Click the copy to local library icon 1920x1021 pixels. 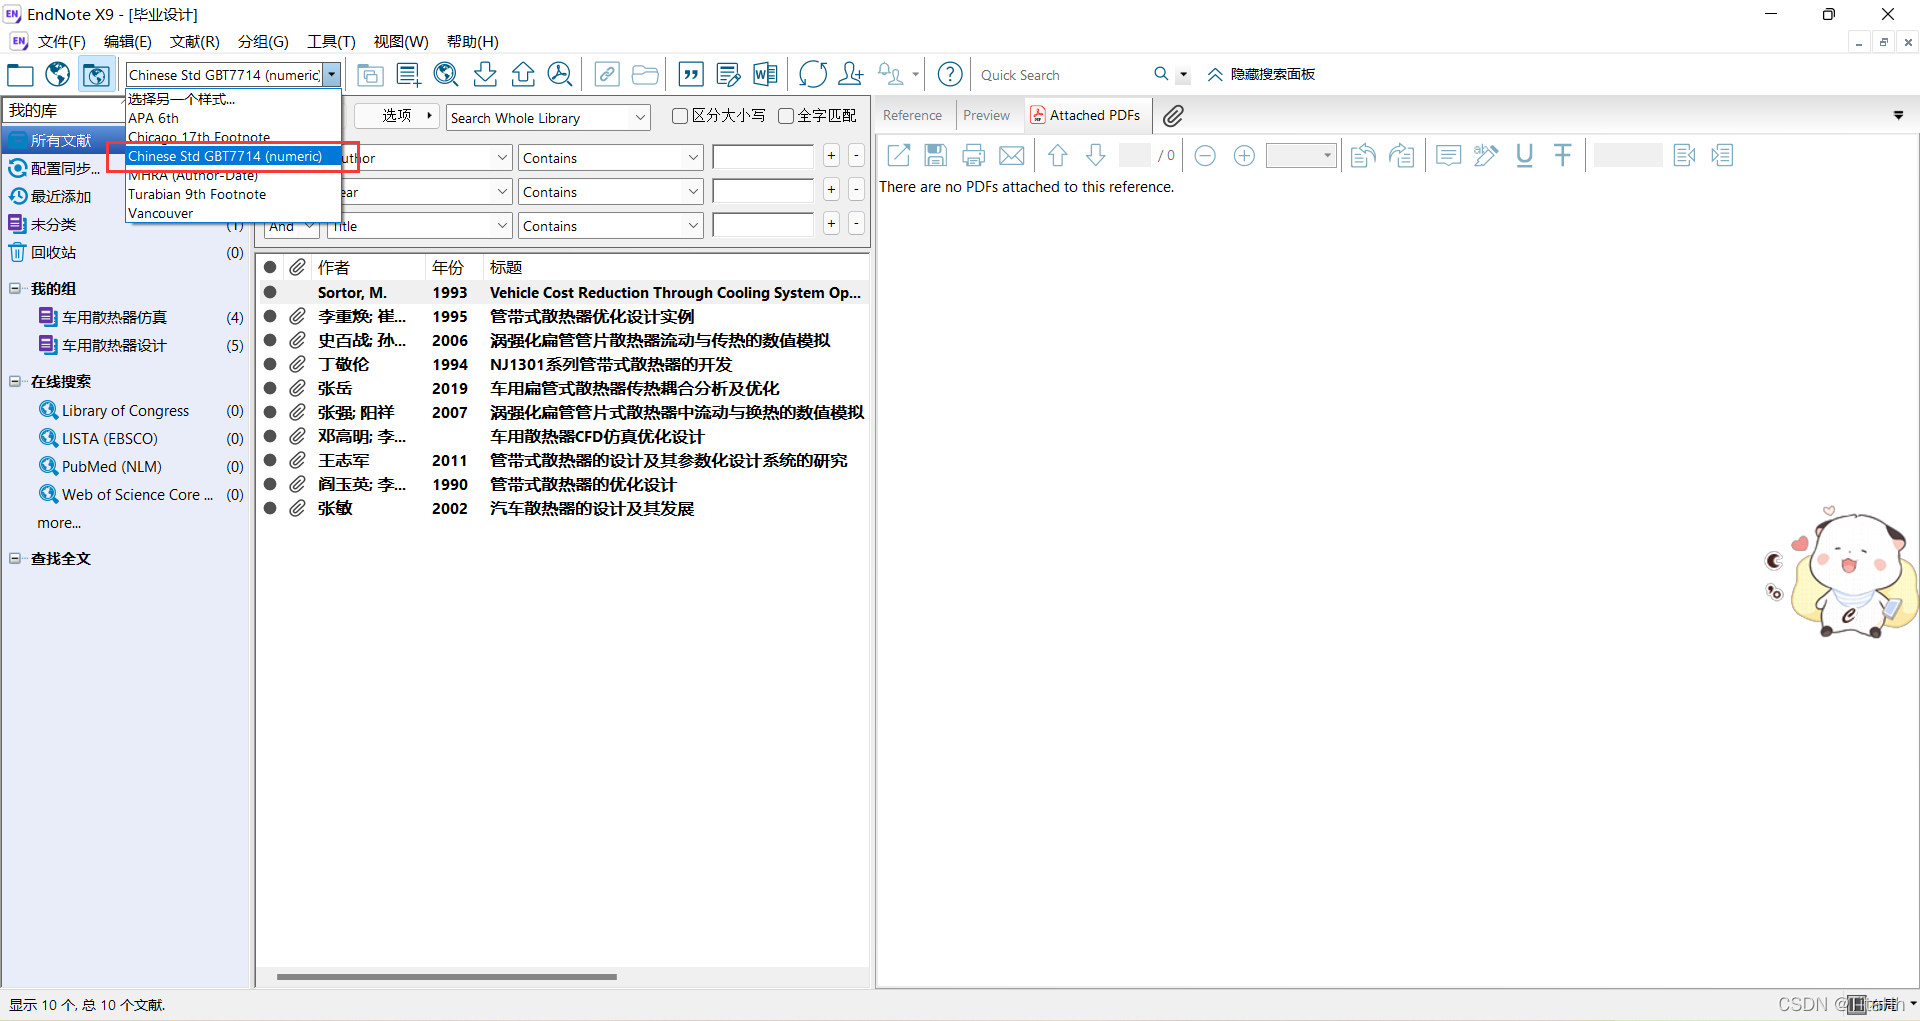[370, 75]
